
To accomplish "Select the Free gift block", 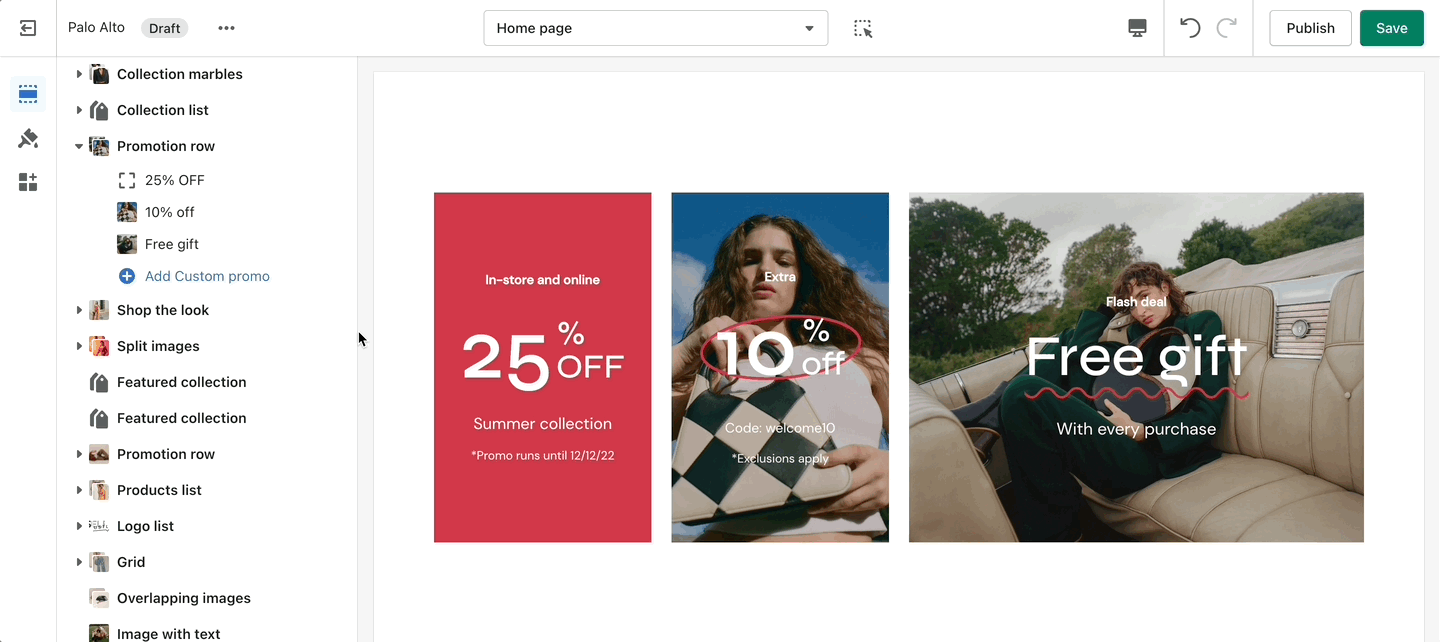I will pos(172,244).
